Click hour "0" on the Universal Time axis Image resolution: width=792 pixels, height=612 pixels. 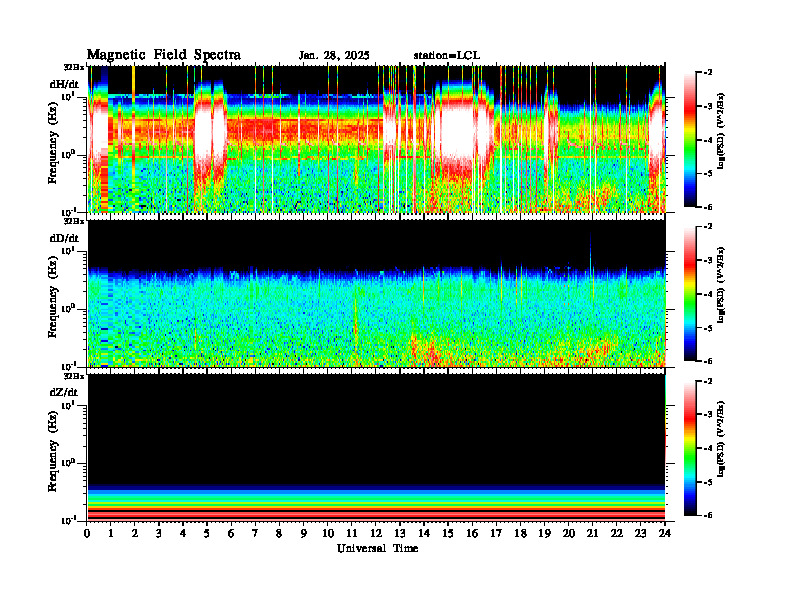point(87,533)
